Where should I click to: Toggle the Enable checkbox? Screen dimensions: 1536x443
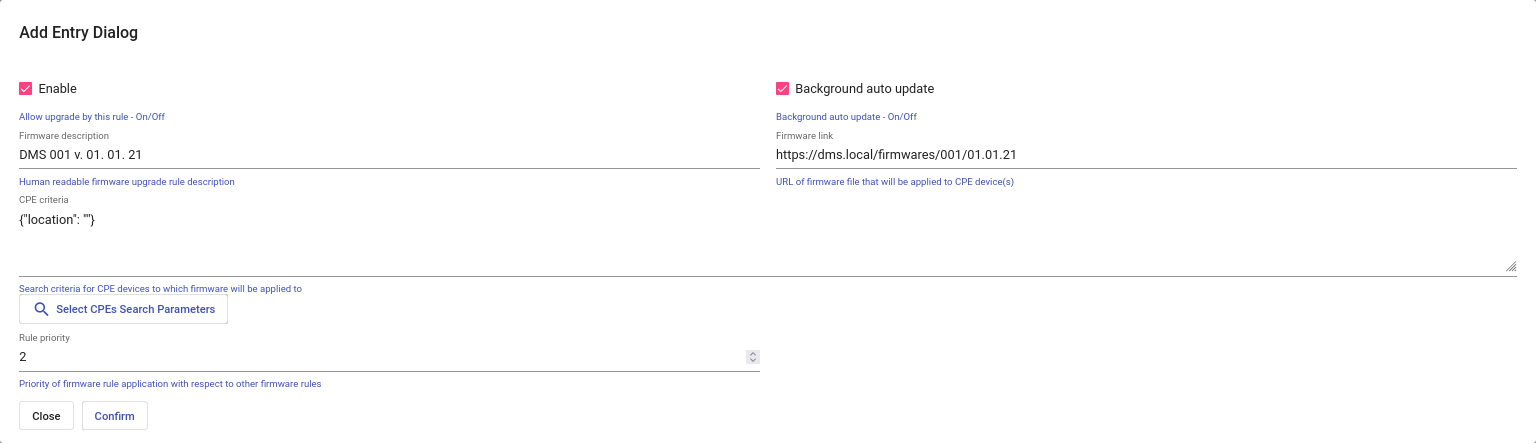tap(26, 89)
